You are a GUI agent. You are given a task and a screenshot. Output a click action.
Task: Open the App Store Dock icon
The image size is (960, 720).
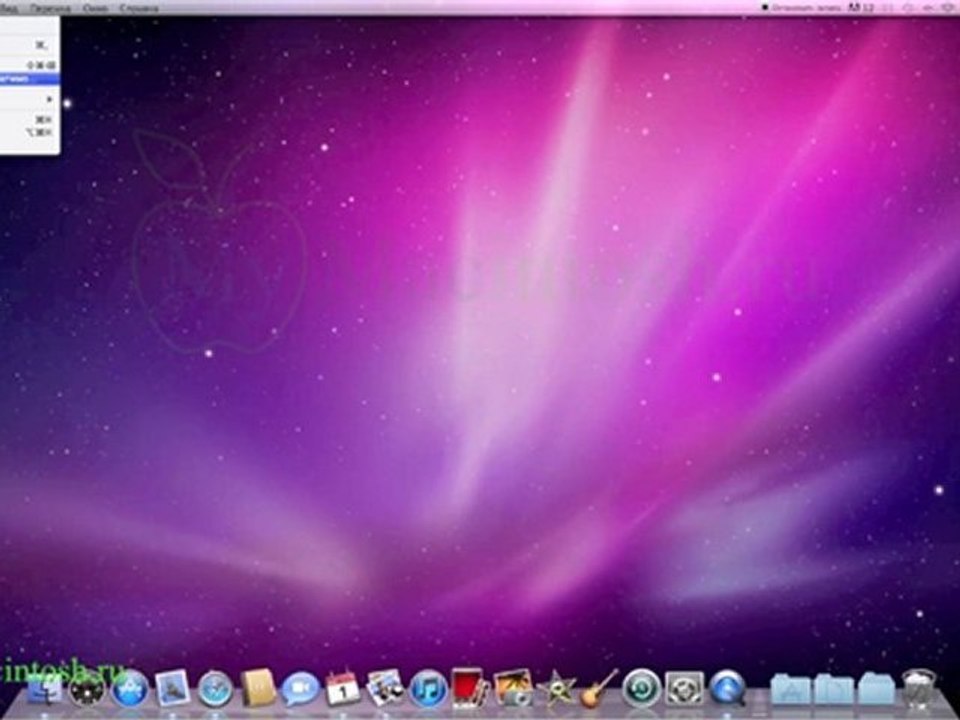(130, 689)
